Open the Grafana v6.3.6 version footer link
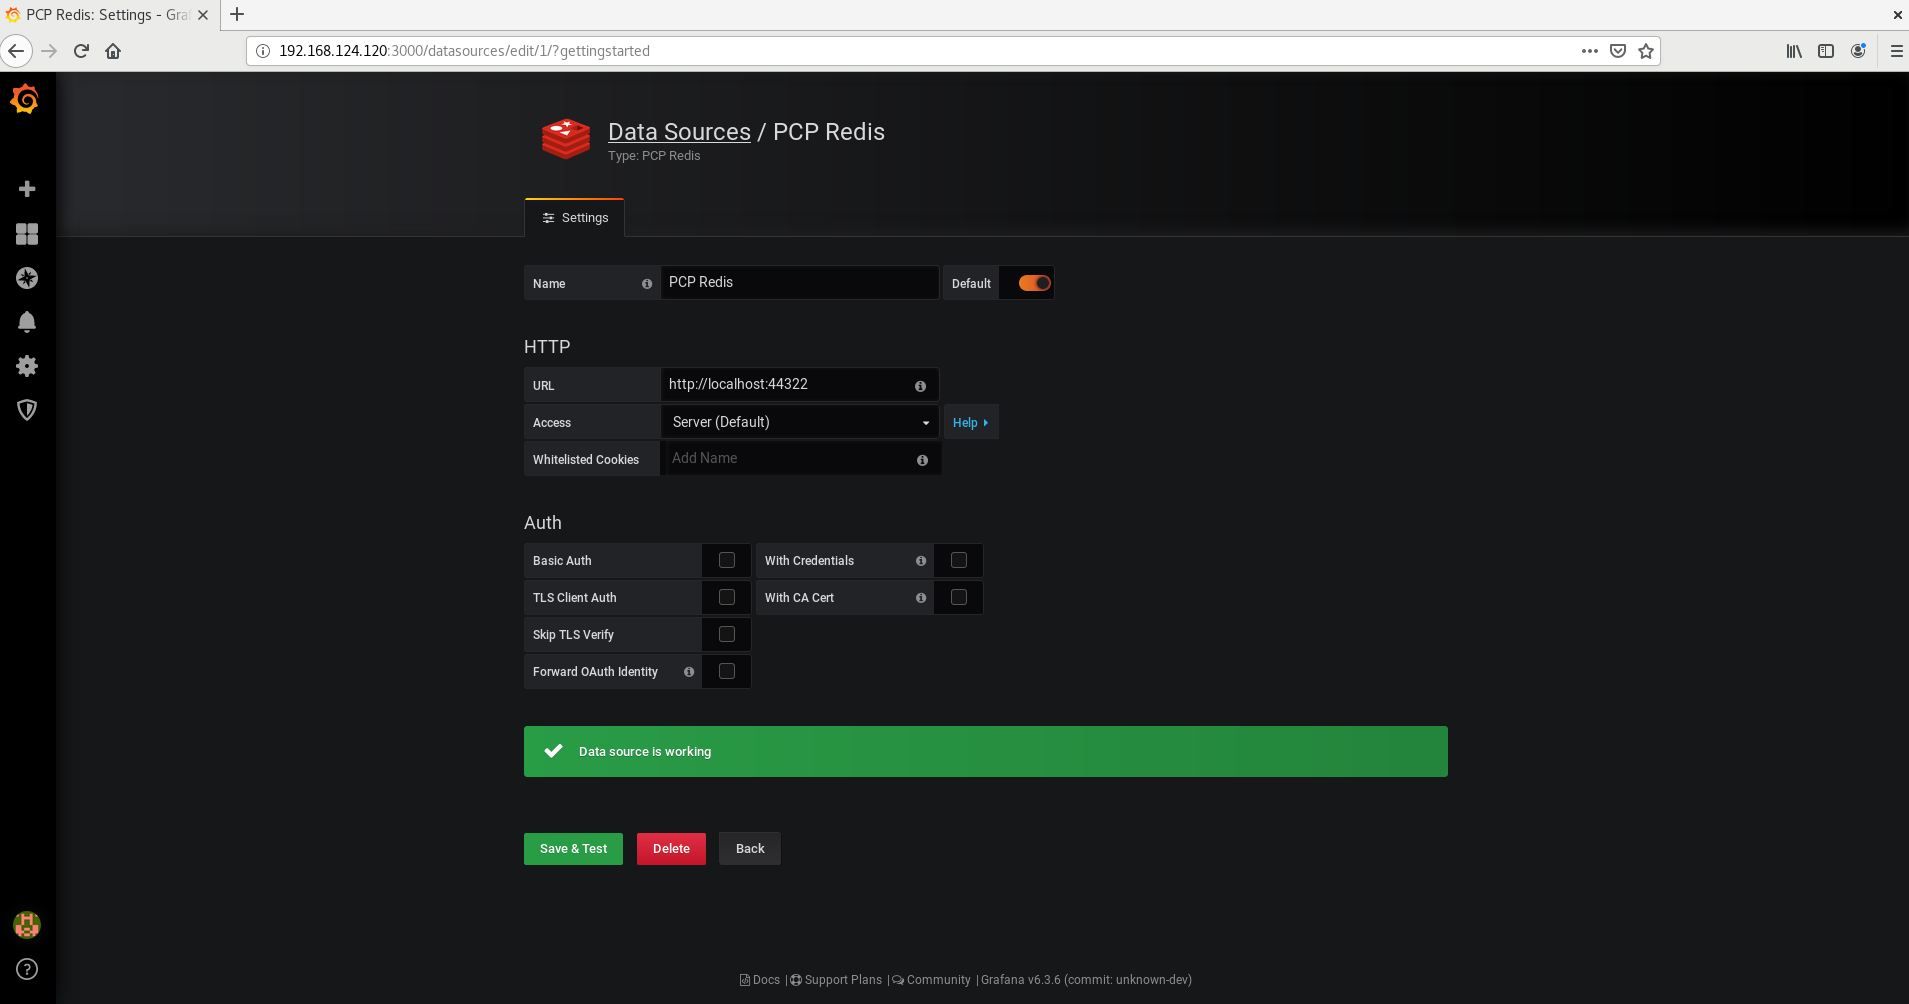1909x1004 pixels. click(1086, 980)
